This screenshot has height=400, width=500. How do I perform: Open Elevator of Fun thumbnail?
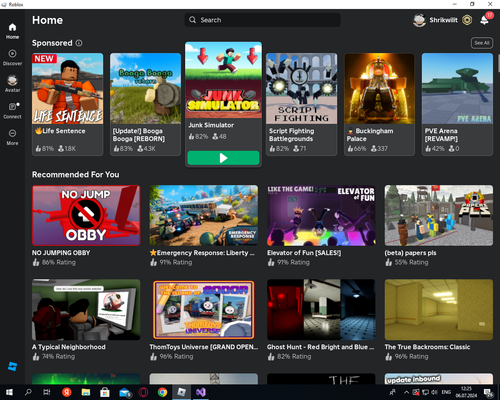pyautogui.click(x=321, y=215)
